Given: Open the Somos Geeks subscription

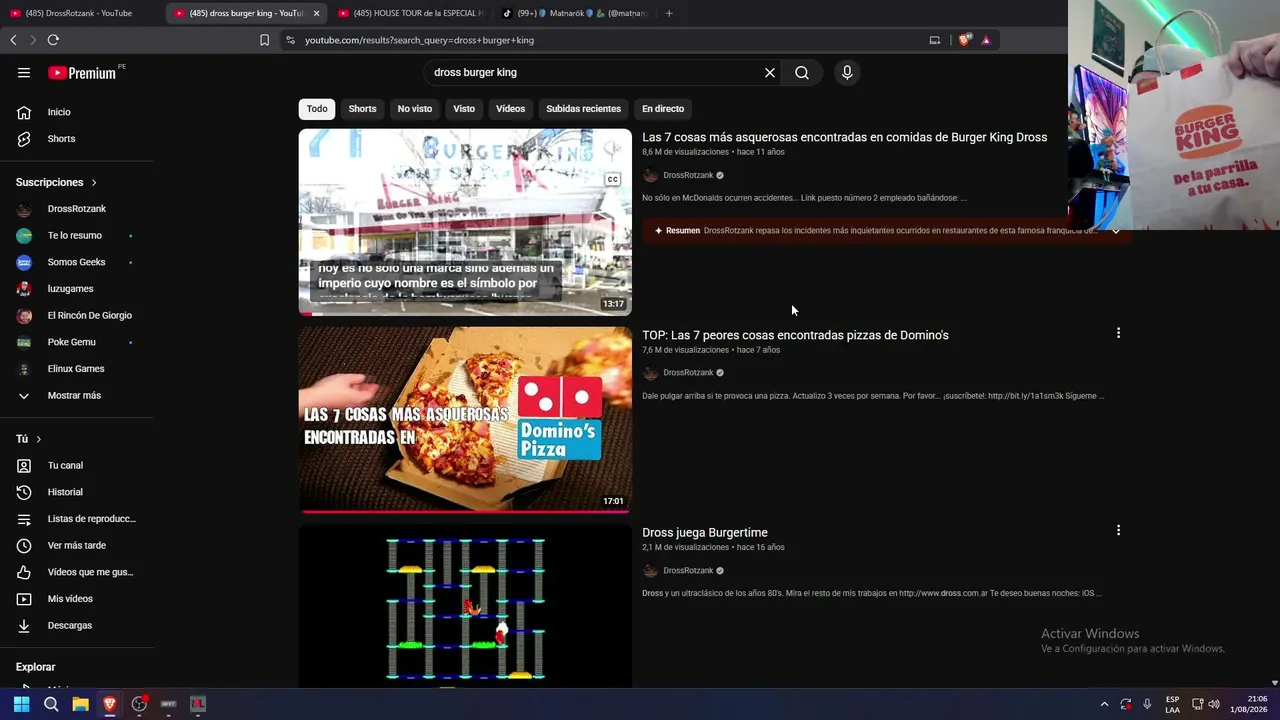Looking at the screenshot, I should pos(77,262).
